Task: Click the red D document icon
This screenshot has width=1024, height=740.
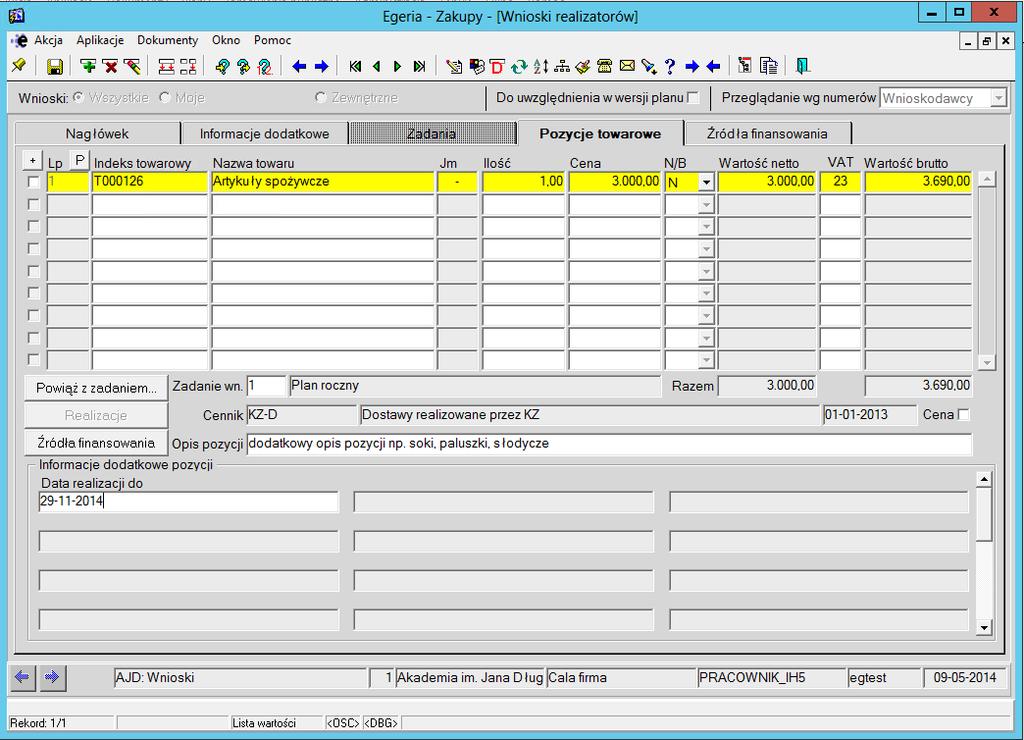Action: click(497, 66)
